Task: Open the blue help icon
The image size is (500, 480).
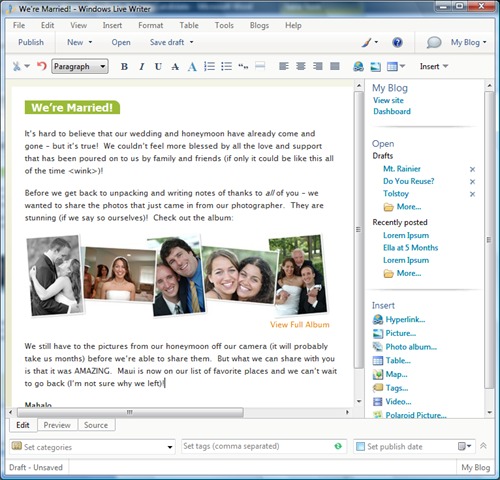Action: pos(397,42)
